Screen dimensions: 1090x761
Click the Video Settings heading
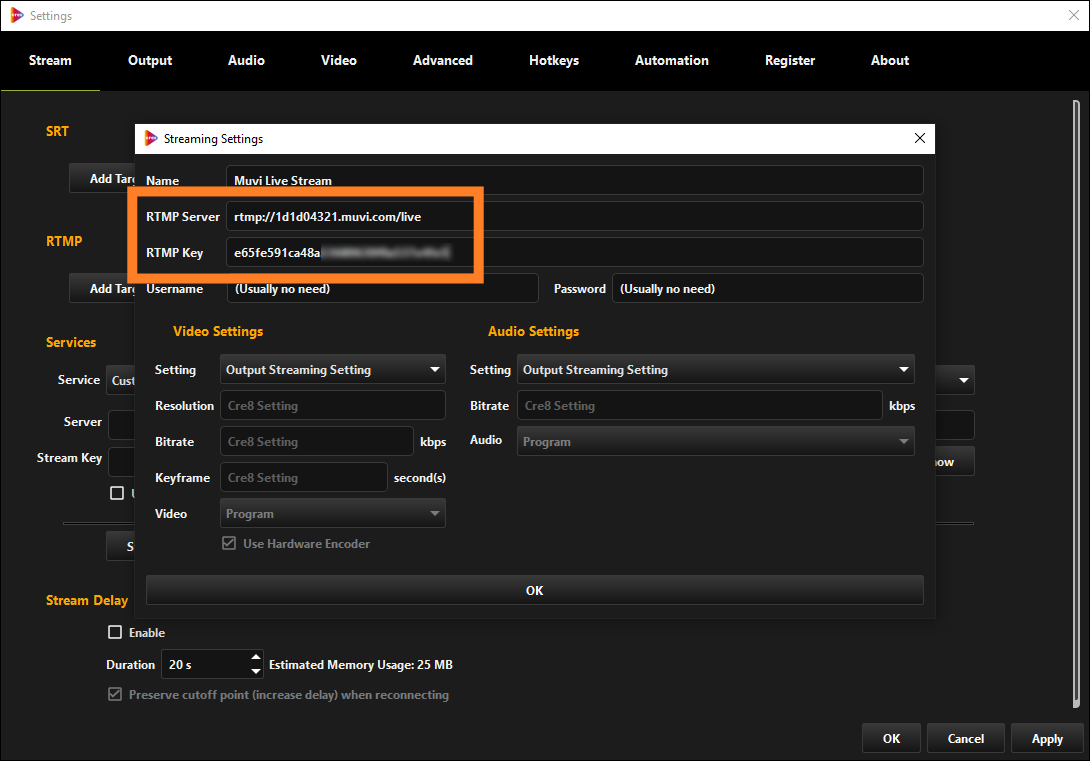(x=218, y=332)
